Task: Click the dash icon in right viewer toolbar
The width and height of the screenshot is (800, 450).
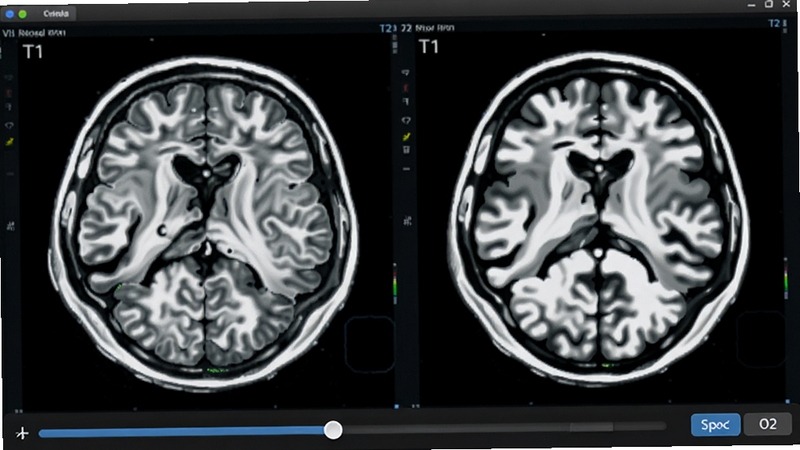Action: (406, 169)
